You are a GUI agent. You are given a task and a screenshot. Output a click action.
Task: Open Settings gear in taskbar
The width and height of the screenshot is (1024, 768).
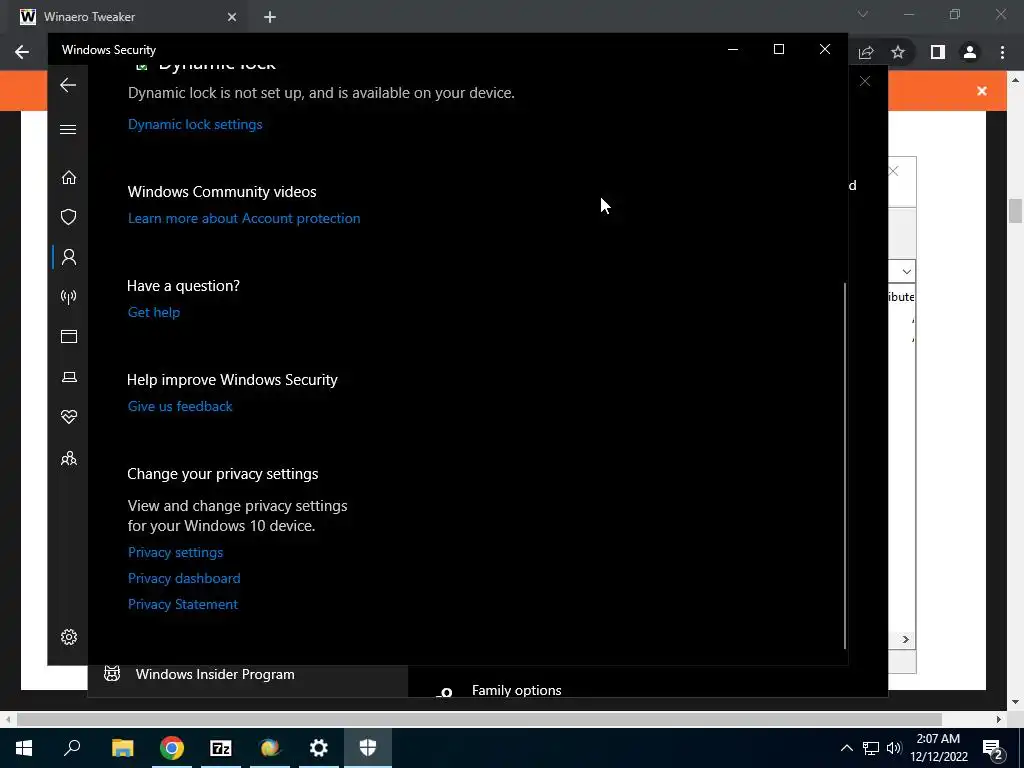pos(319,748)
